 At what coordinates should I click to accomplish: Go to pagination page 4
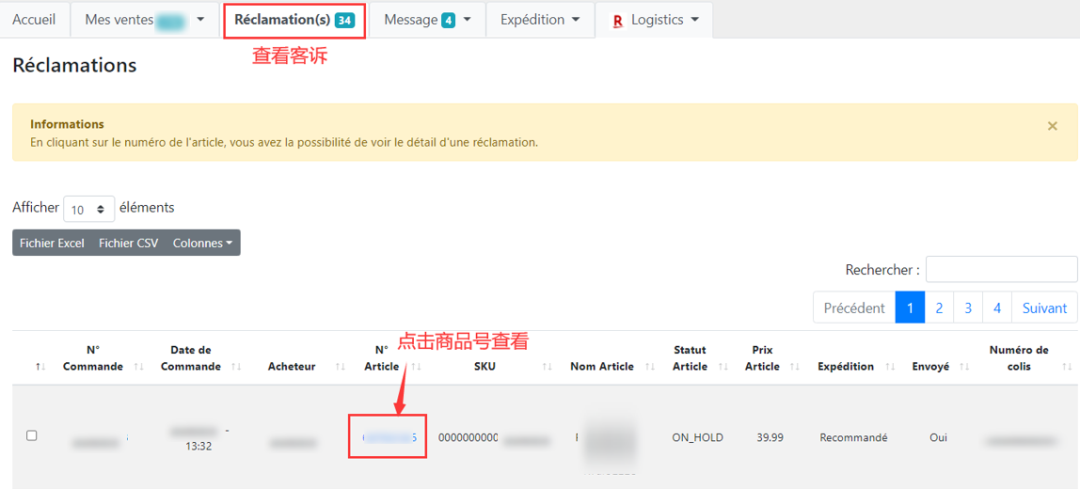tap(997, 308)
